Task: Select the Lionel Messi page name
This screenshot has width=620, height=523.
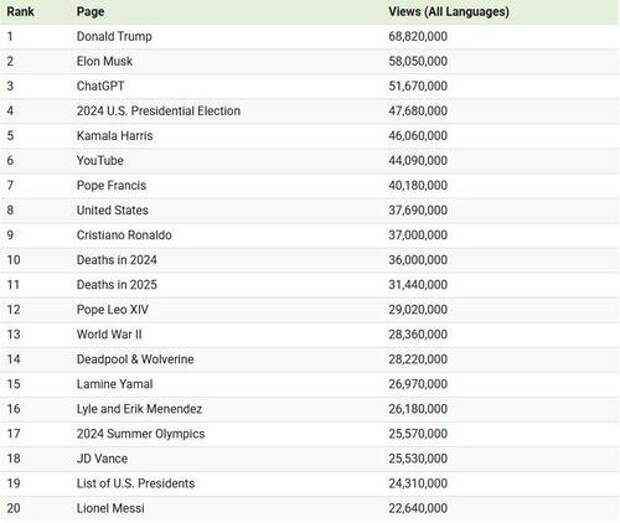Action: pyautogui.click(x=110, y=508)
